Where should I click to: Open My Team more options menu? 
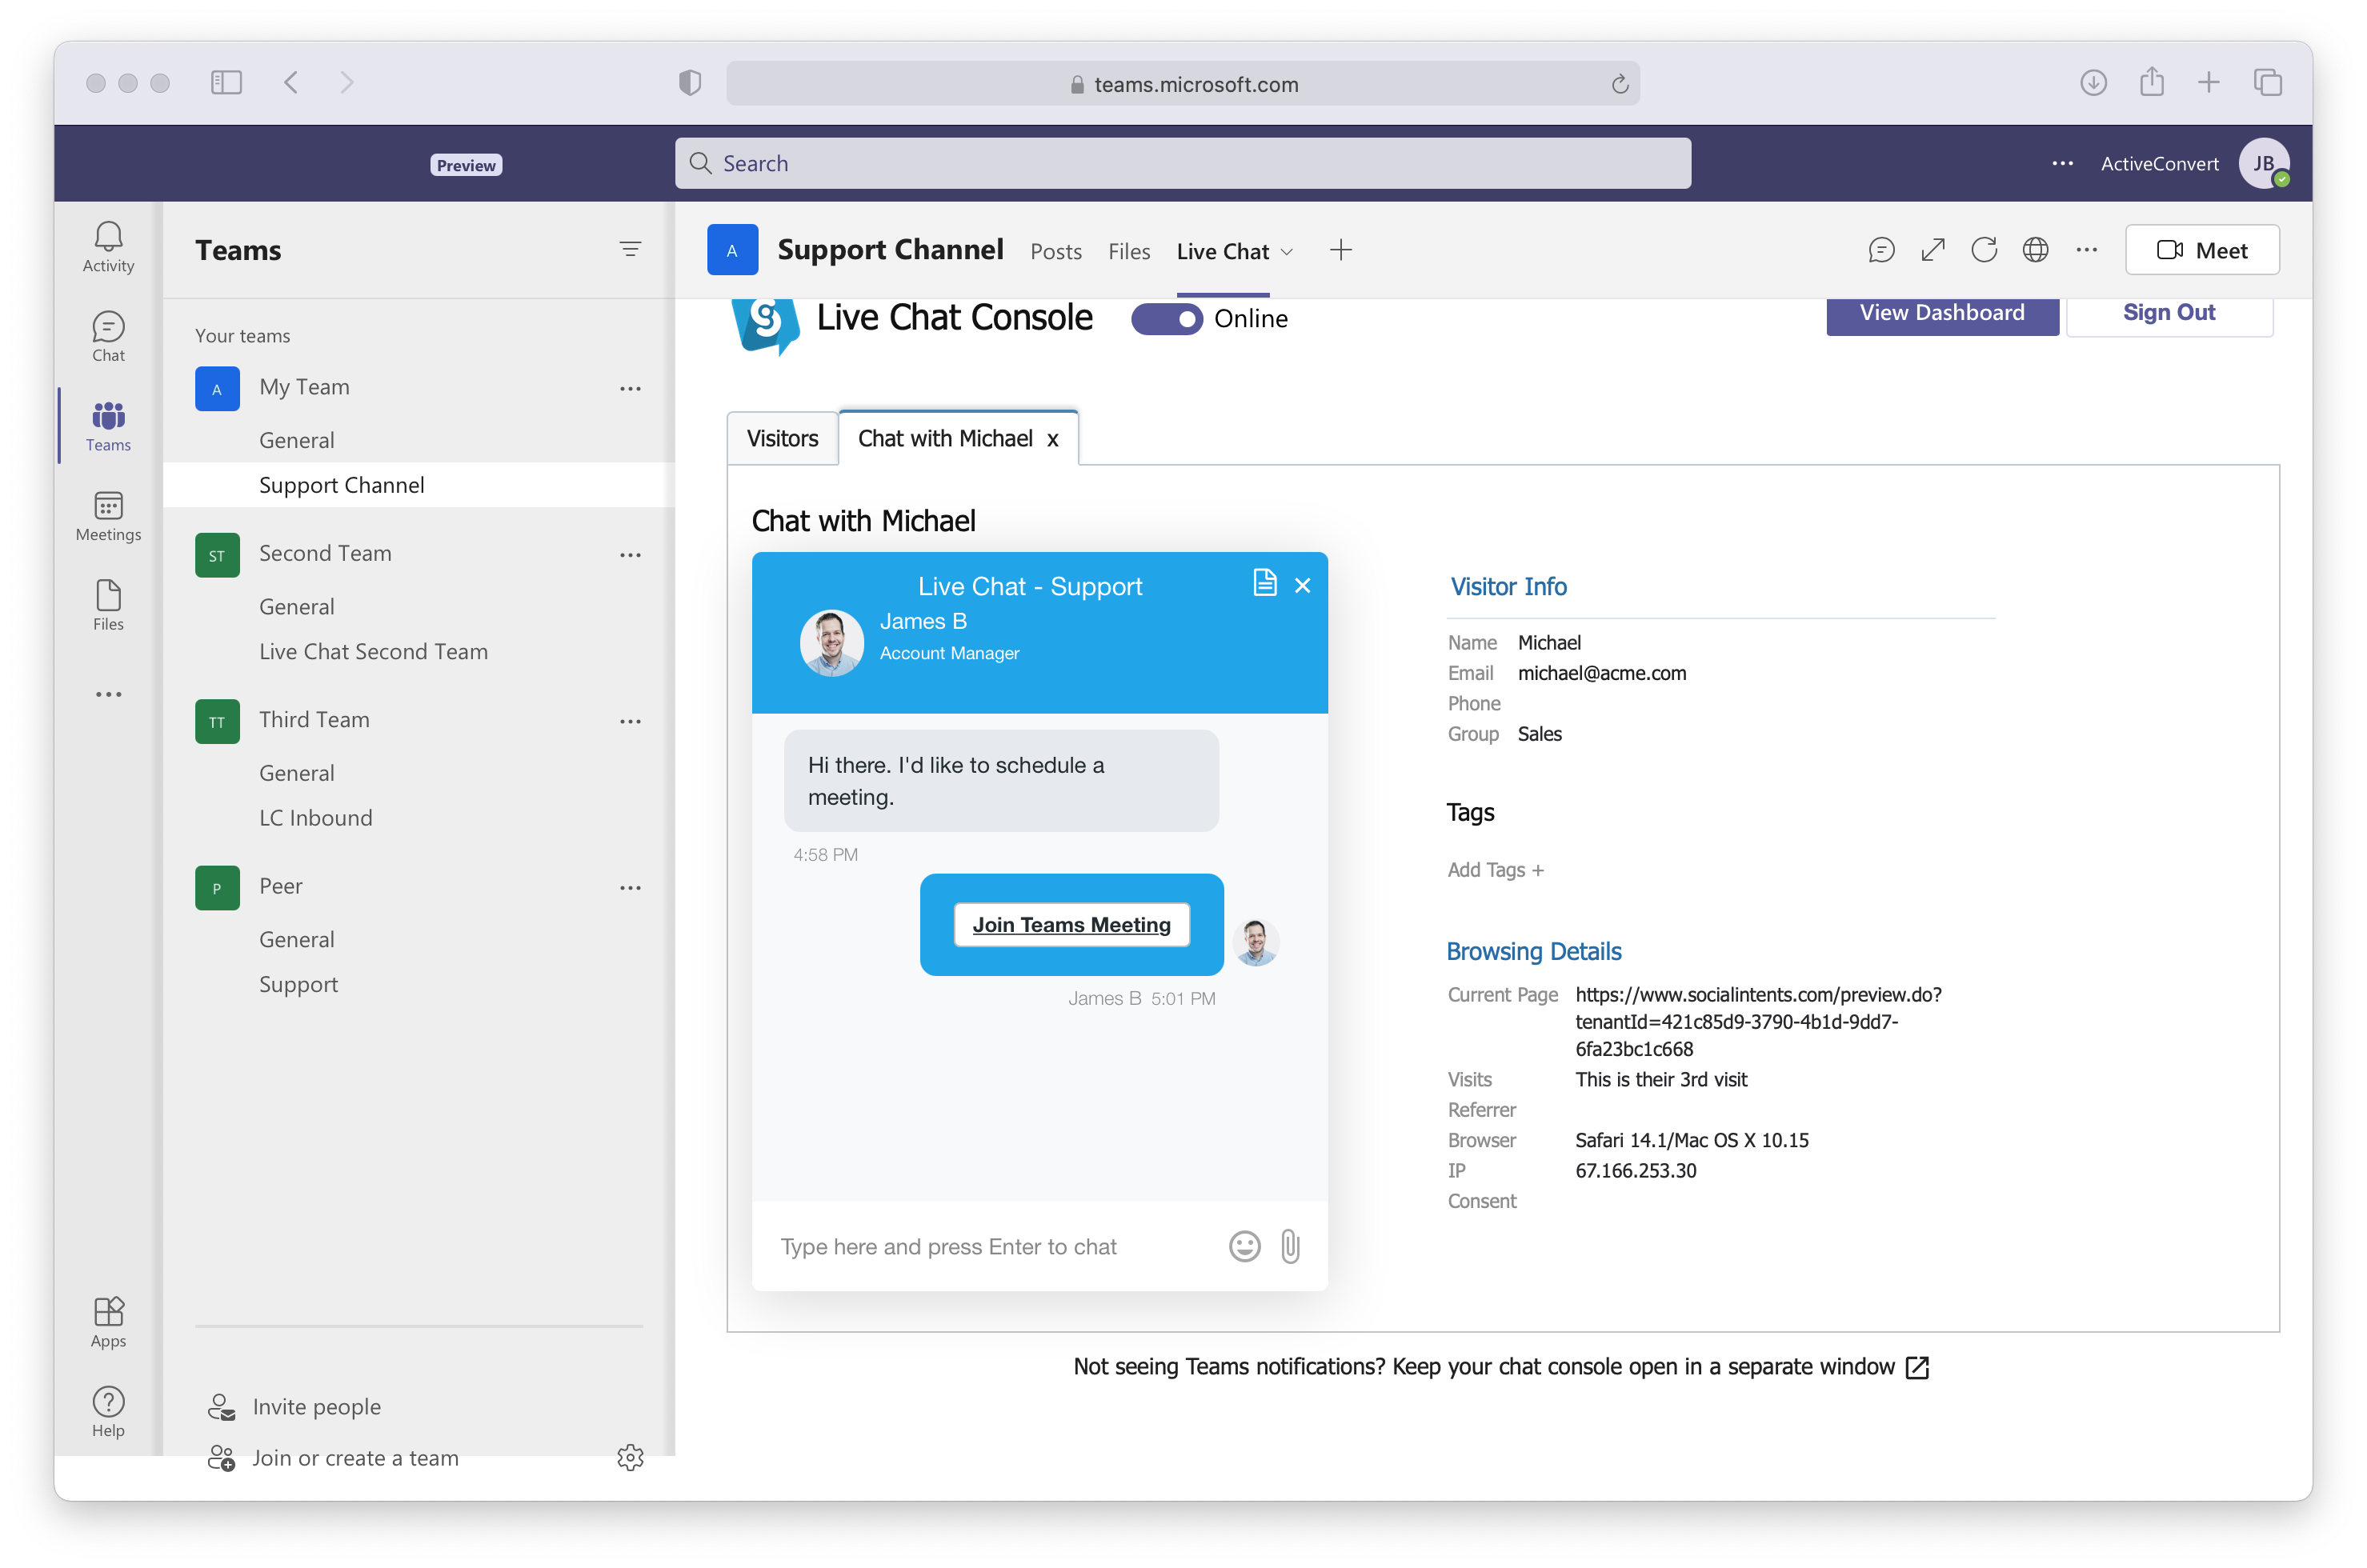pos(630,388)
